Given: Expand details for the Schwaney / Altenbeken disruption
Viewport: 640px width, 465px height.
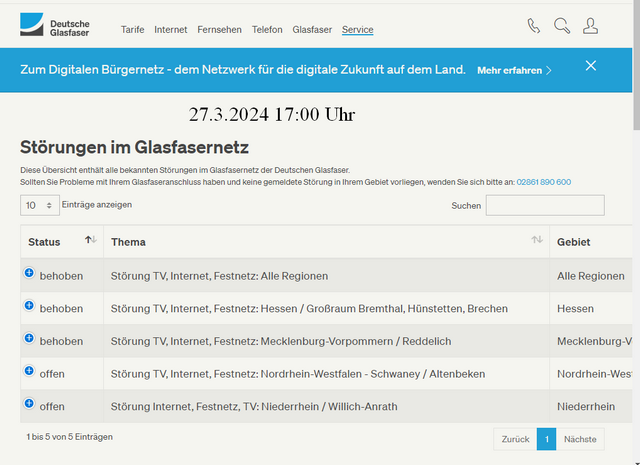Looking at the screenshot, I should pyautogui.click(x=29, y=370).
